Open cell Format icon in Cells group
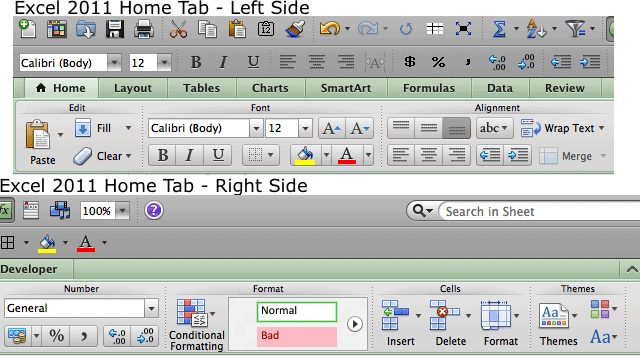The image size is (640, 360). (x=496, y=315)
